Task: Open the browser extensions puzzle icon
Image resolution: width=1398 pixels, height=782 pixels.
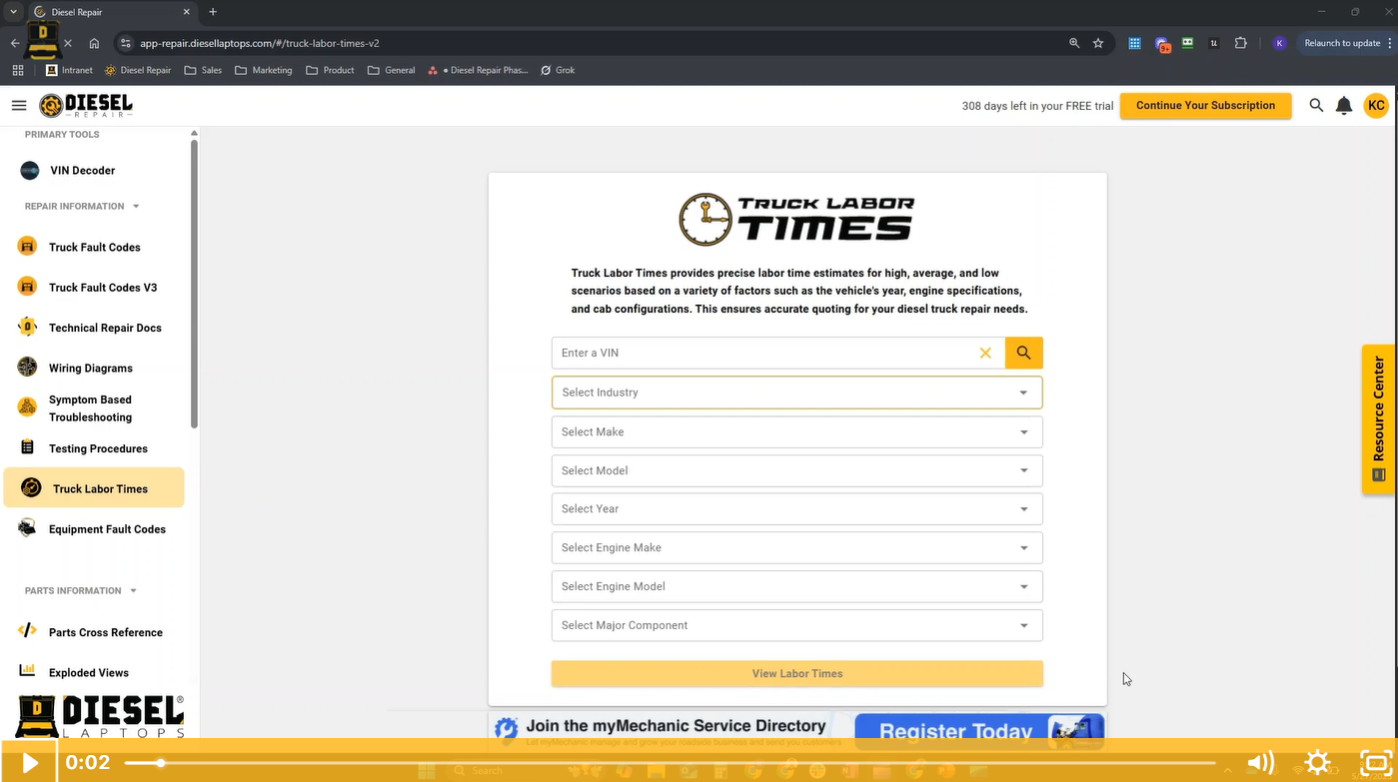Action: [1241, 43]
